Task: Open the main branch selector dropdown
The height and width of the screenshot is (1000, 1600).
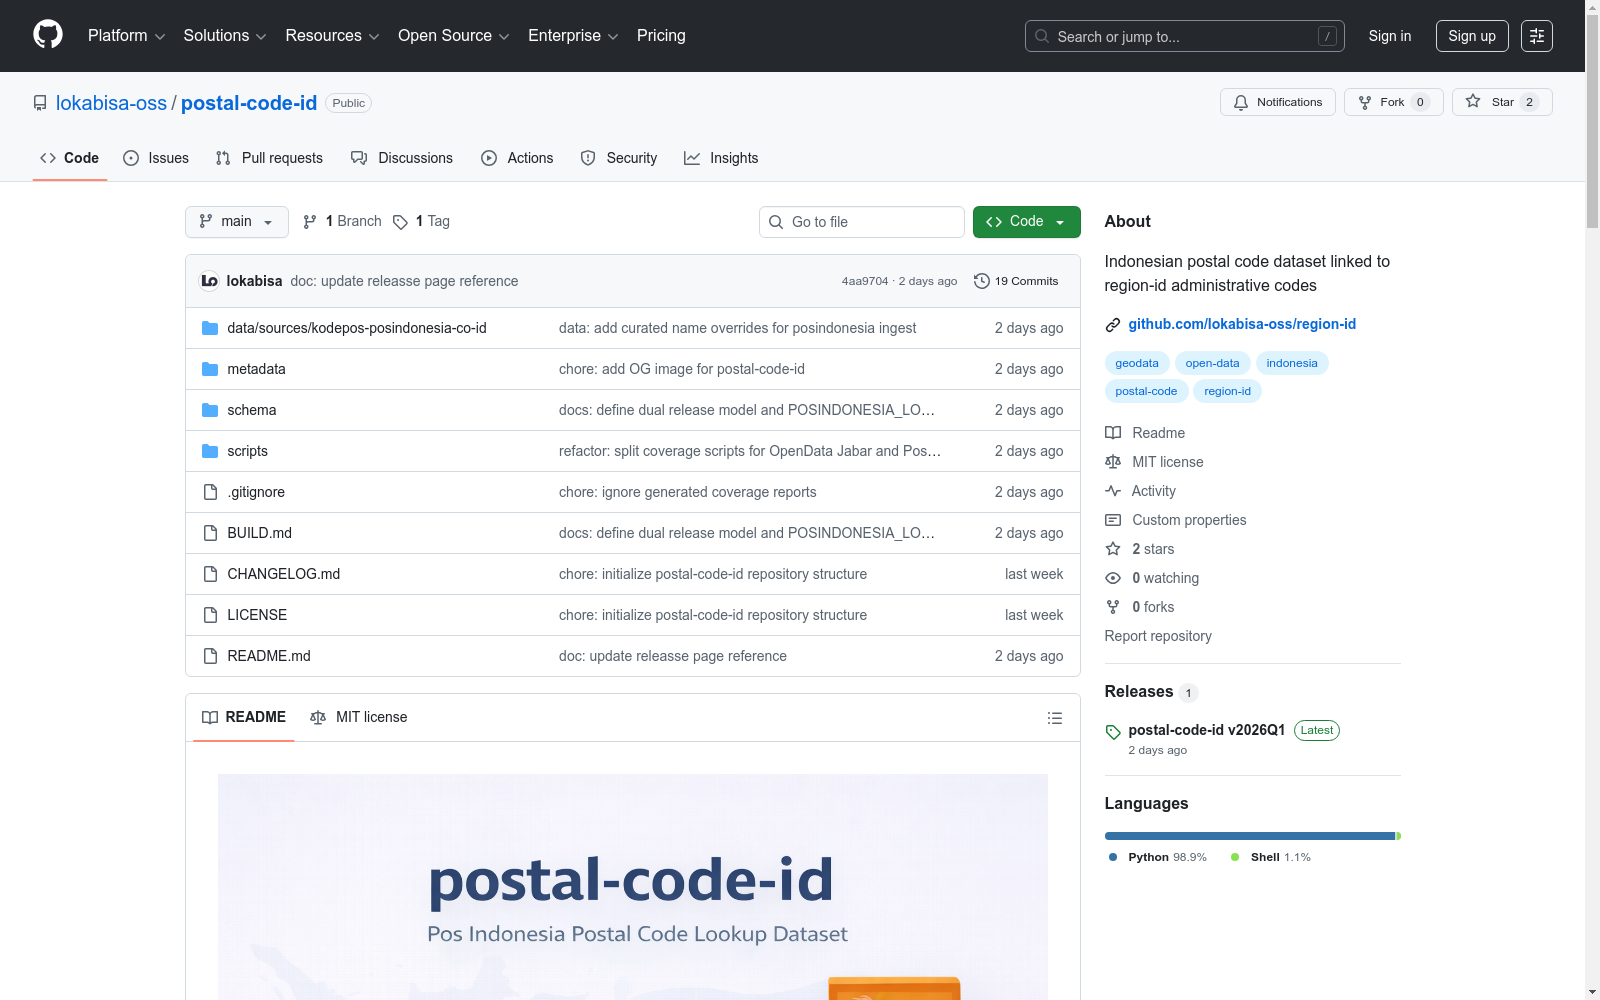Action: 237,222
